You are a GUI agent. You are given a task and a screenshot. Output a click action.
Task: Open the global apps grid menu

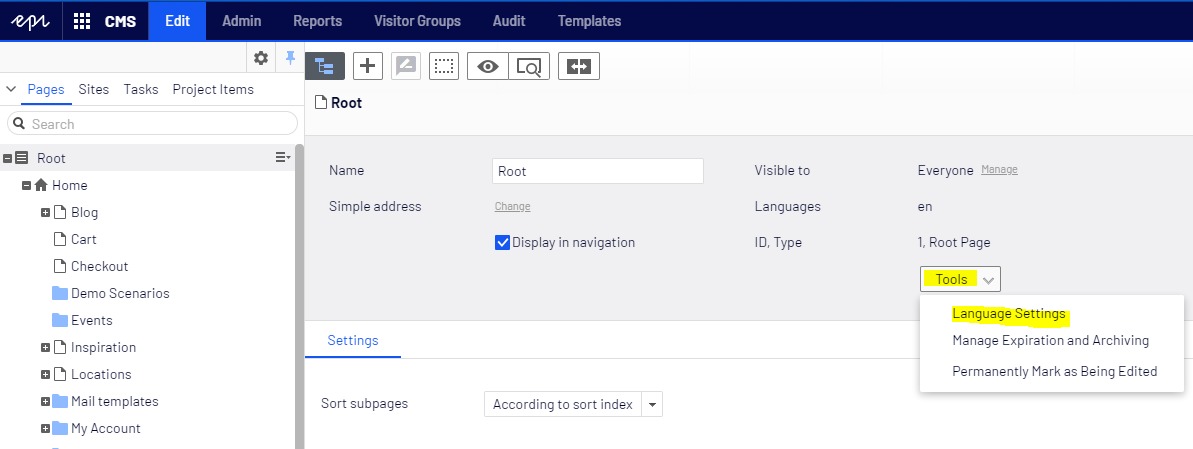(x=82, y=21)
